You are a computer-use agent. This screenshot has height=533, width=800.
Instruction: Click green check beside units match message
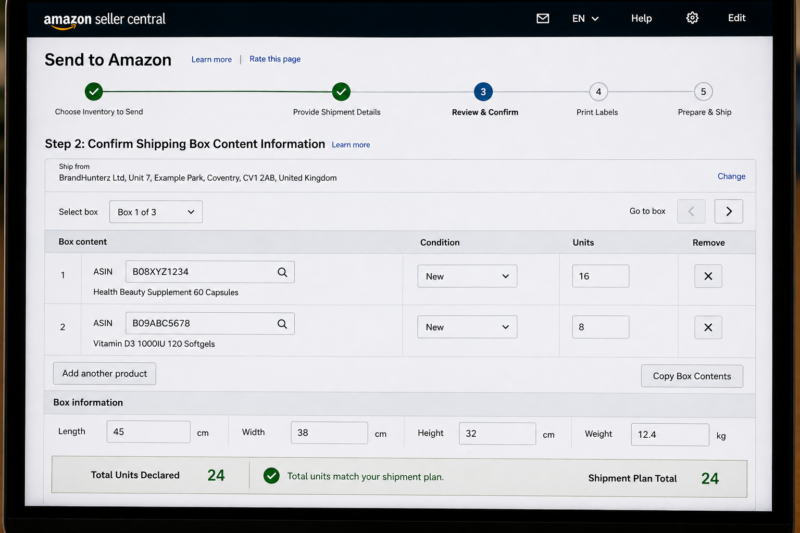[x=271, y=476]
